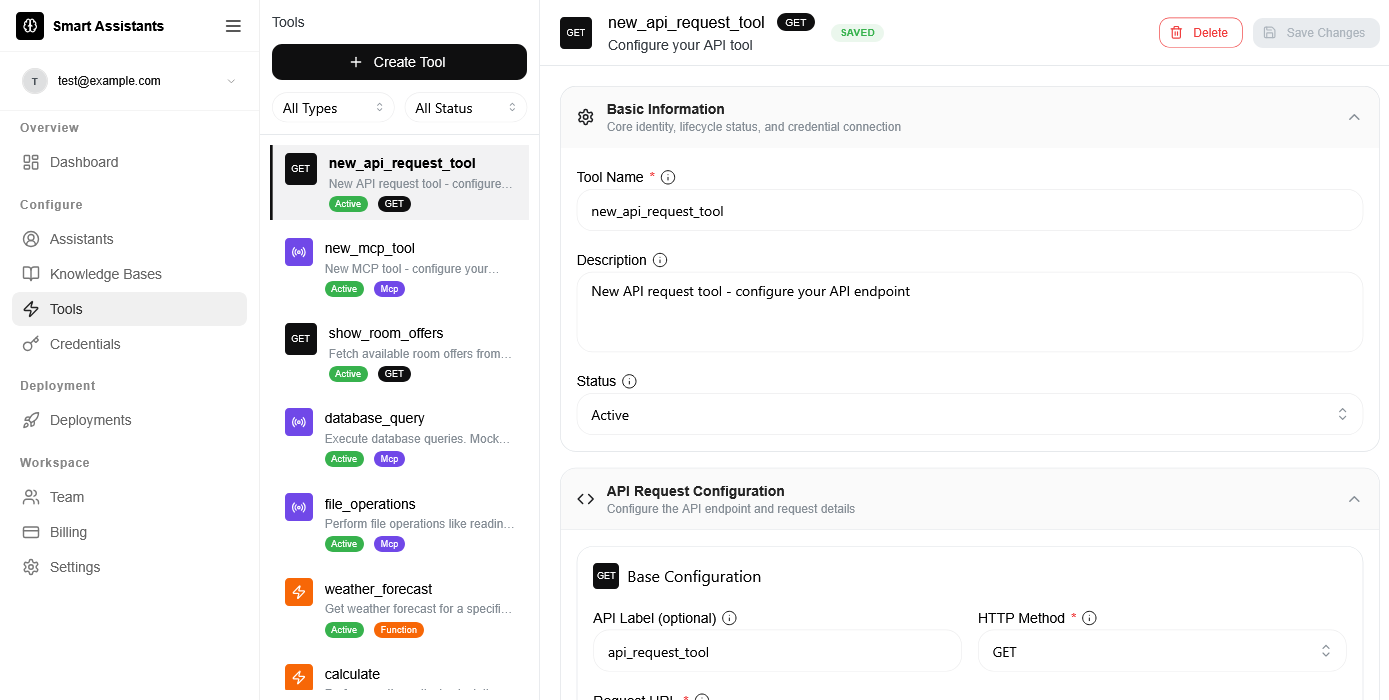Image resolution: width=1389 pixels, height=700 pixels.
Task: Click the info icon next to Tool Name
Action: pyautogui.click(x=668, y=177)
